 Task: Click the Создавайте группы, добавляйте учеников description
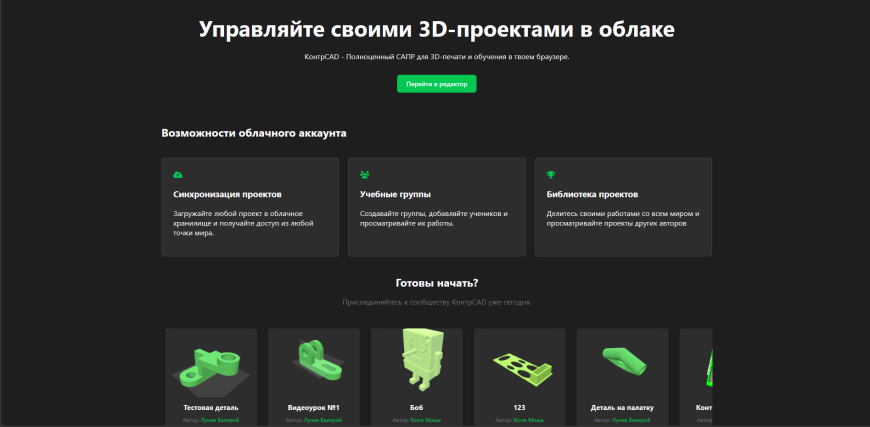click(434, 218)
